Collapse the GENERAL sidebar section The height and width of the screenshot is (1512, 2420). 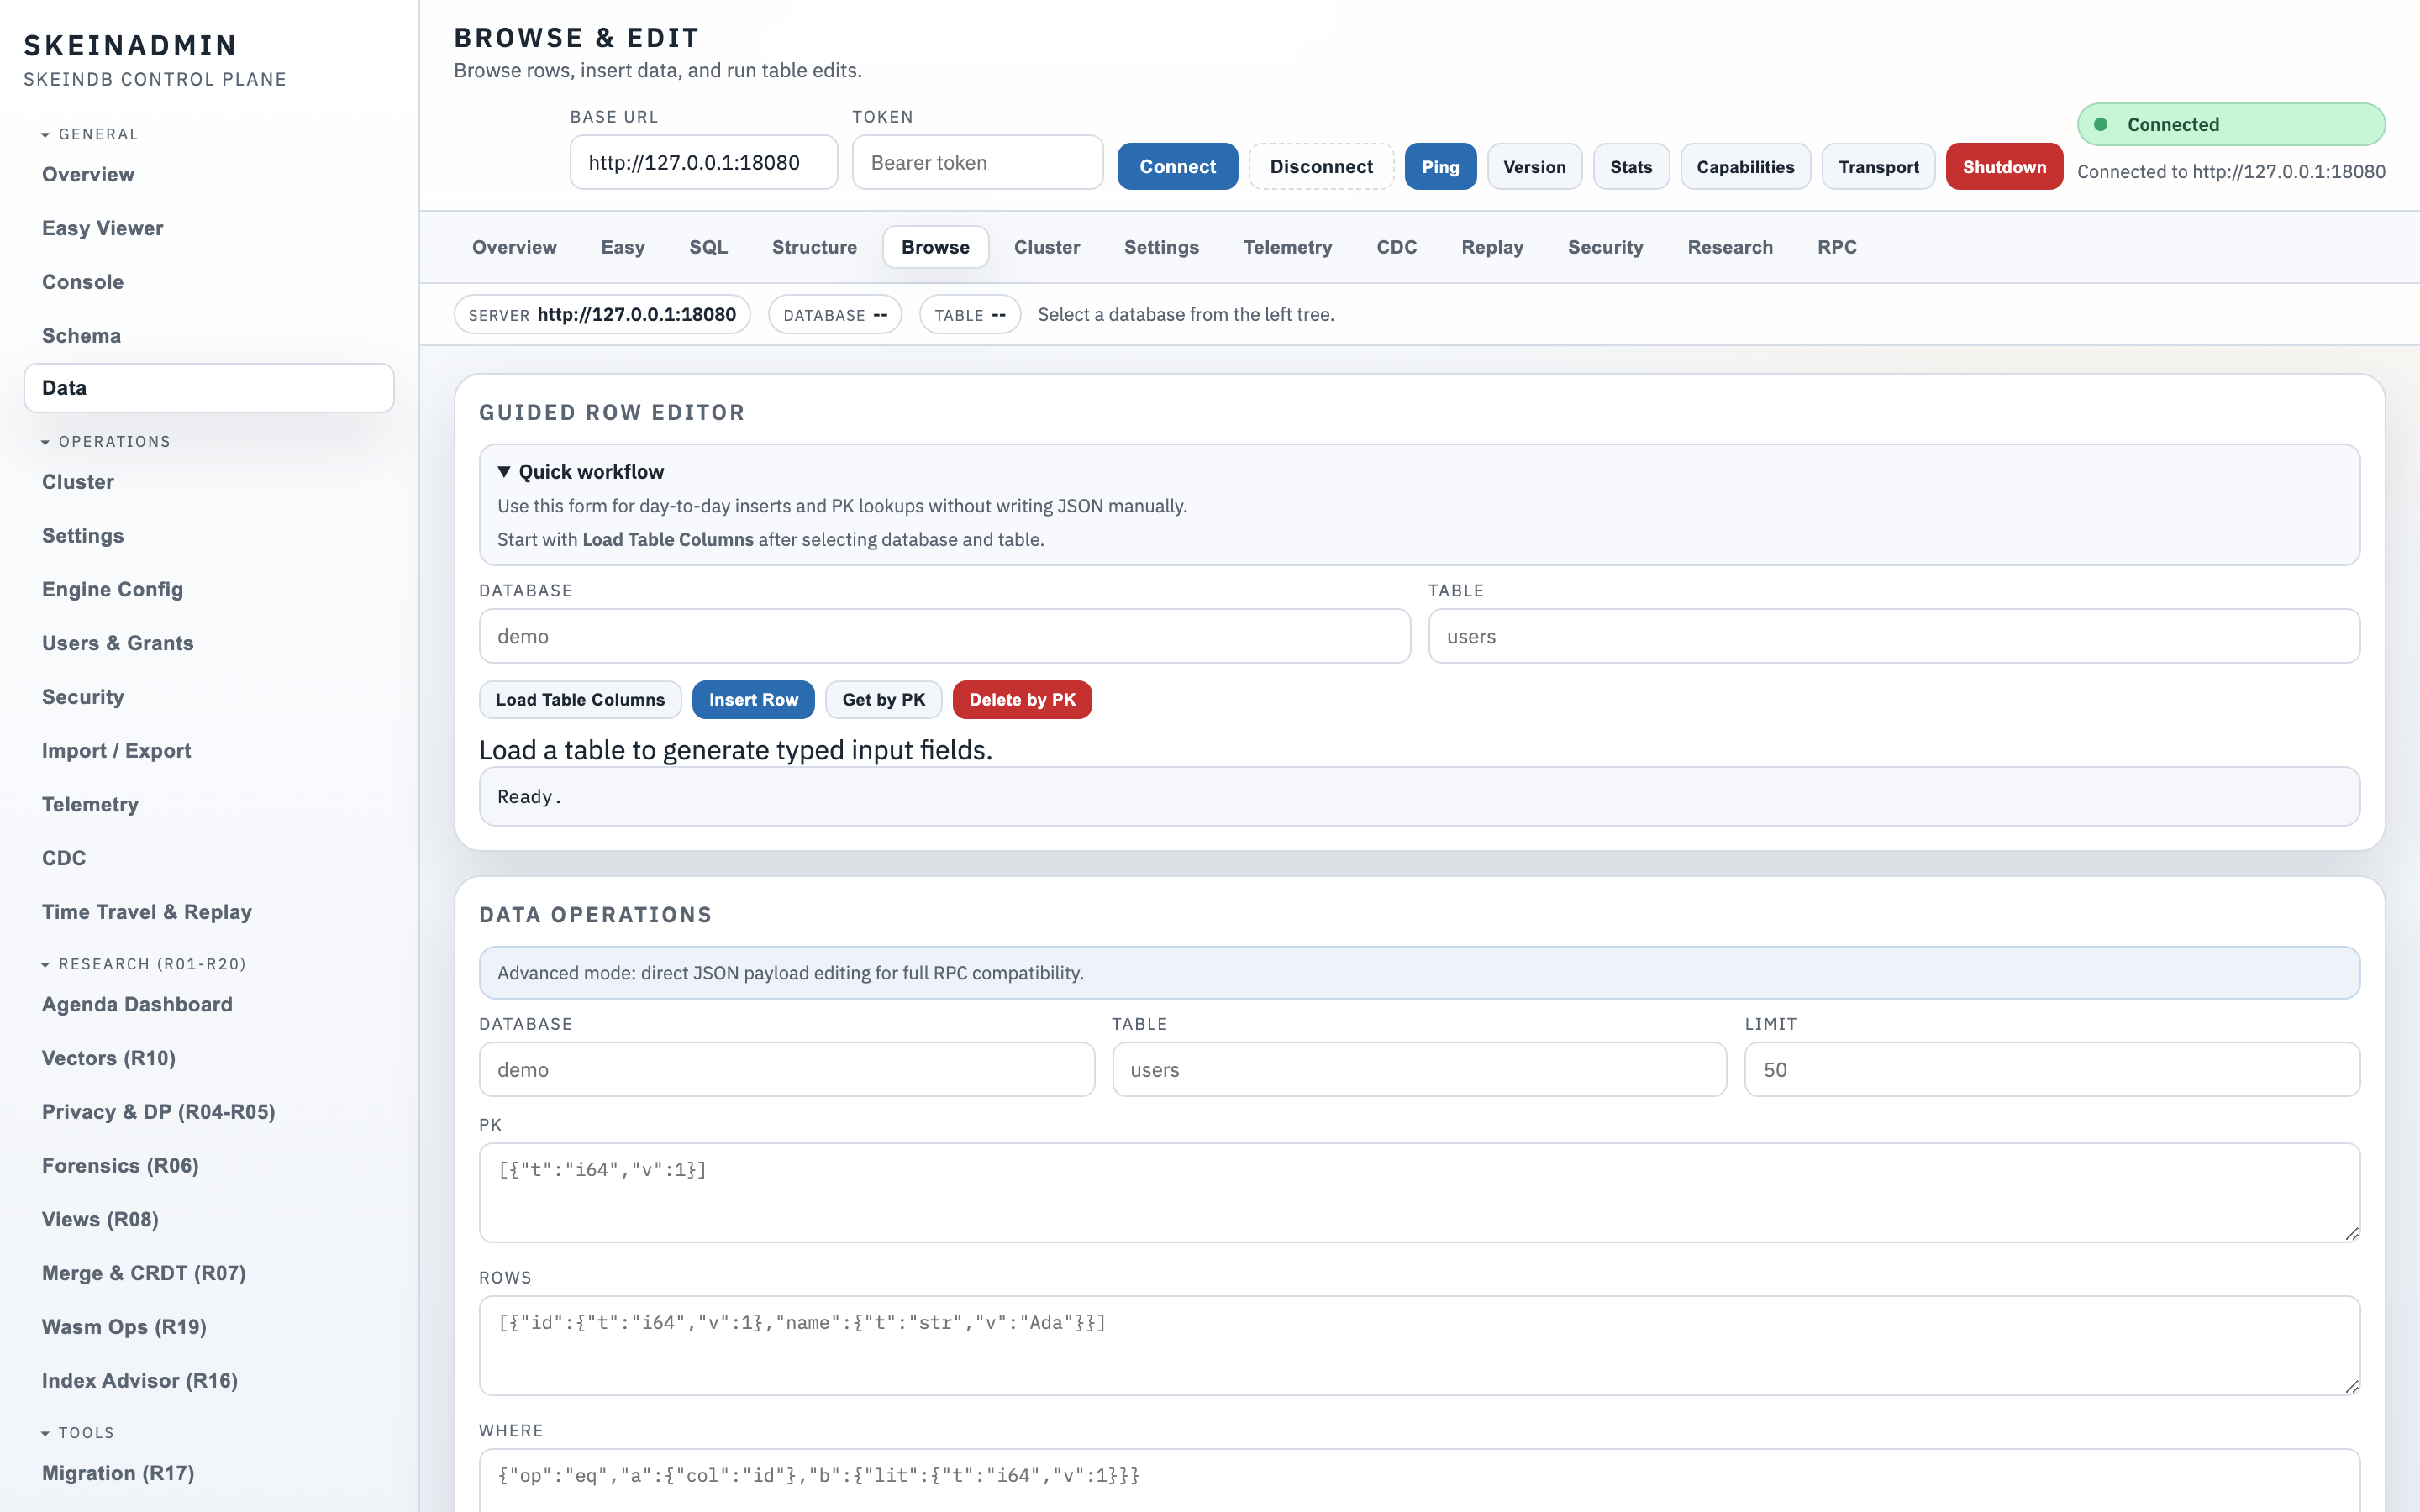(x=90, y=134)
